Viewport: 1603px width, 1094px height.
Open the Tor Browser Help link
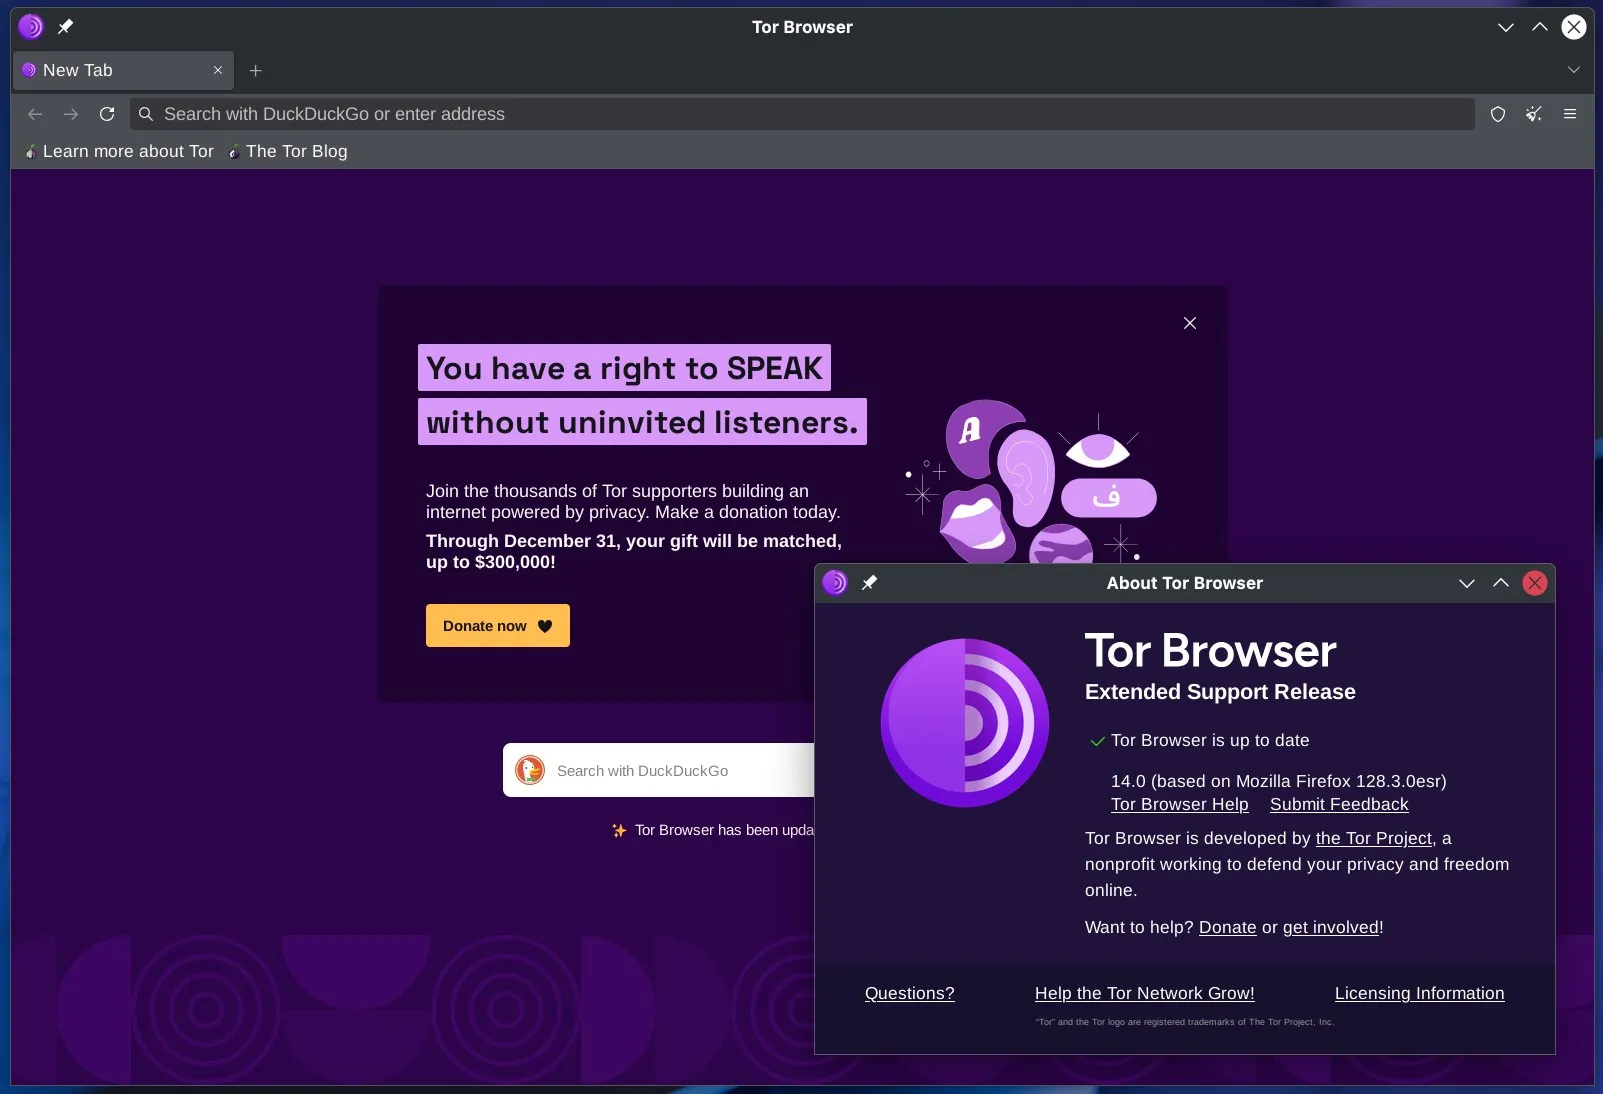click(x=1179, y=804)
